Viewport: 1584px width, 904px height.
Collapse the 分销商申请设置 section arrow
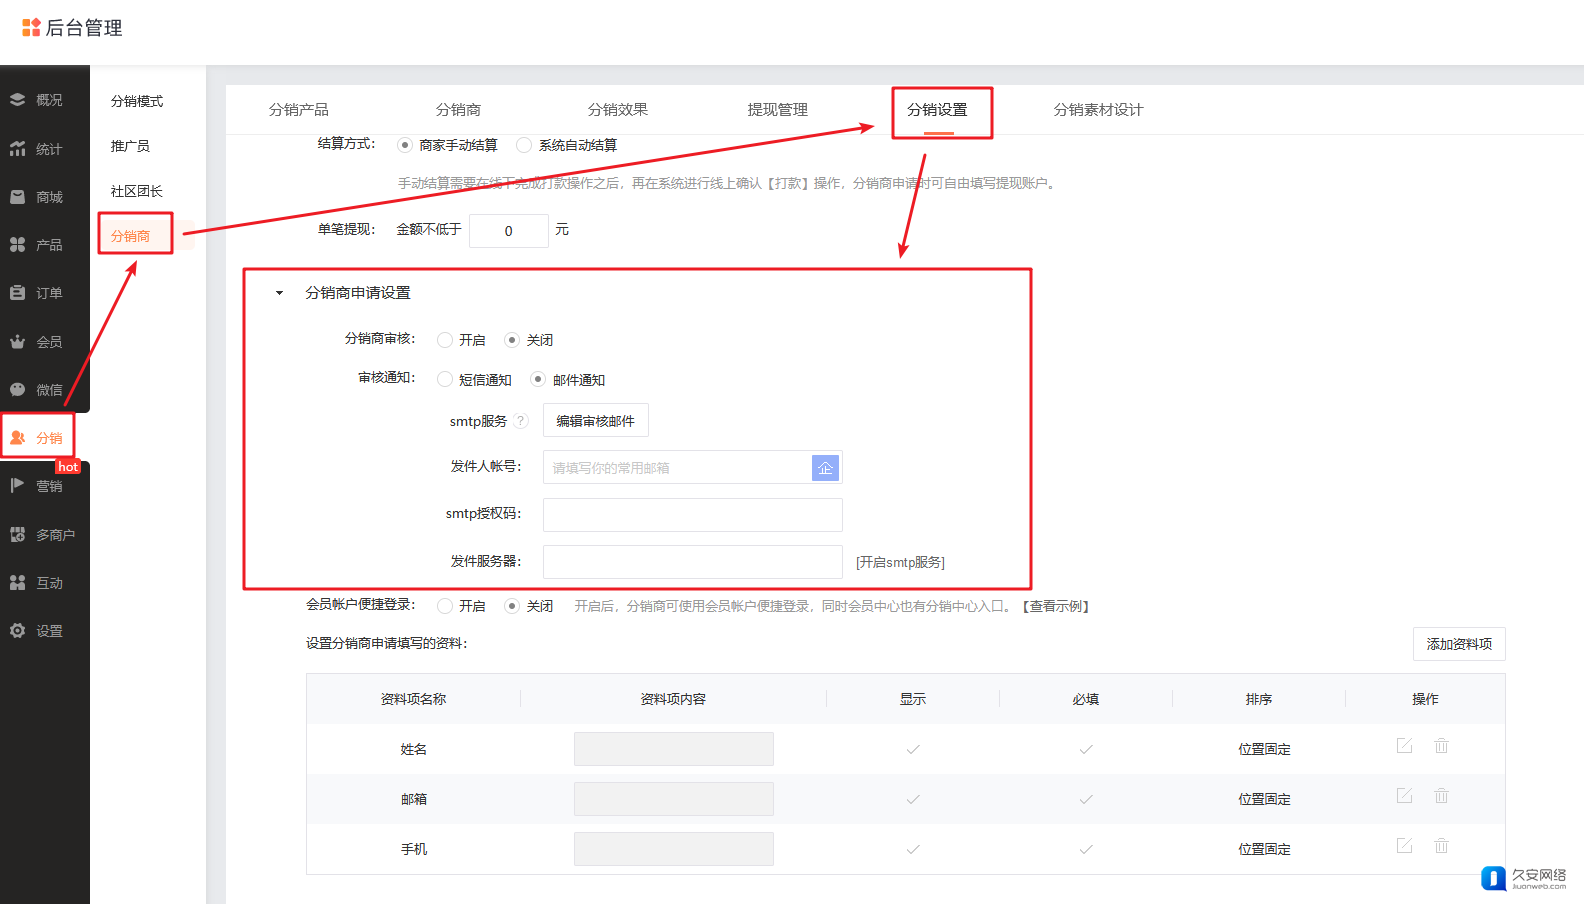pyautogui.click(x=280, y=293)
